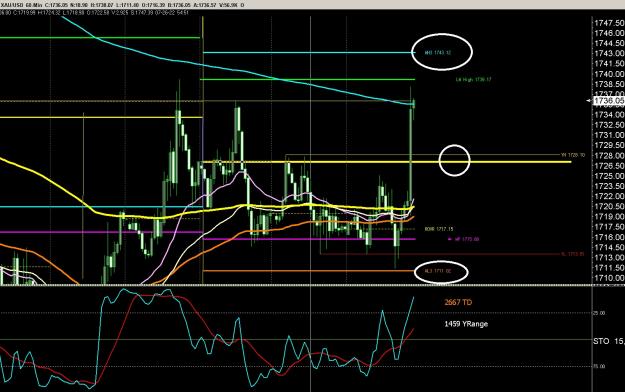Click the 1740.00 price axis label

(x=609, y=74)
